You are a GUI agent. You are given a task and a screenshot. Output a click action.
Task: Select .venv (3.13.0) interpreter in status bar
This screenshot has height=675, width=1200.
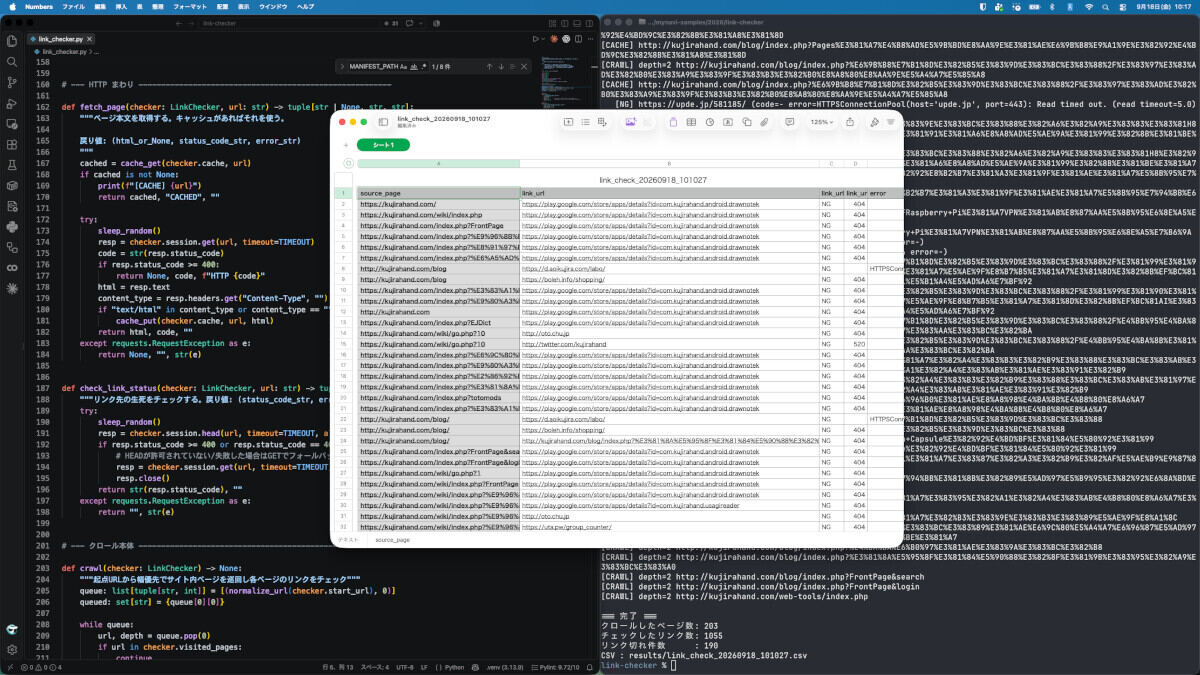coord(503,667)
